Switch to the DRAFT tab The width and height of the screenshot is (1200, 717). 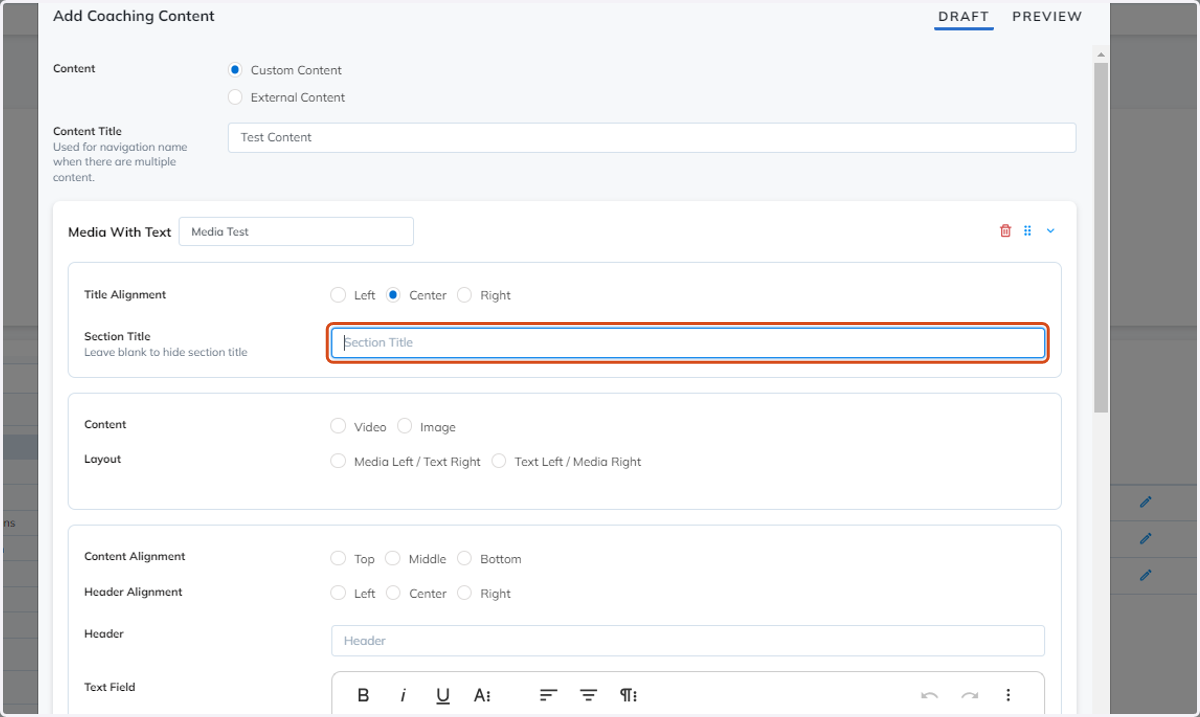click(963, 16)
